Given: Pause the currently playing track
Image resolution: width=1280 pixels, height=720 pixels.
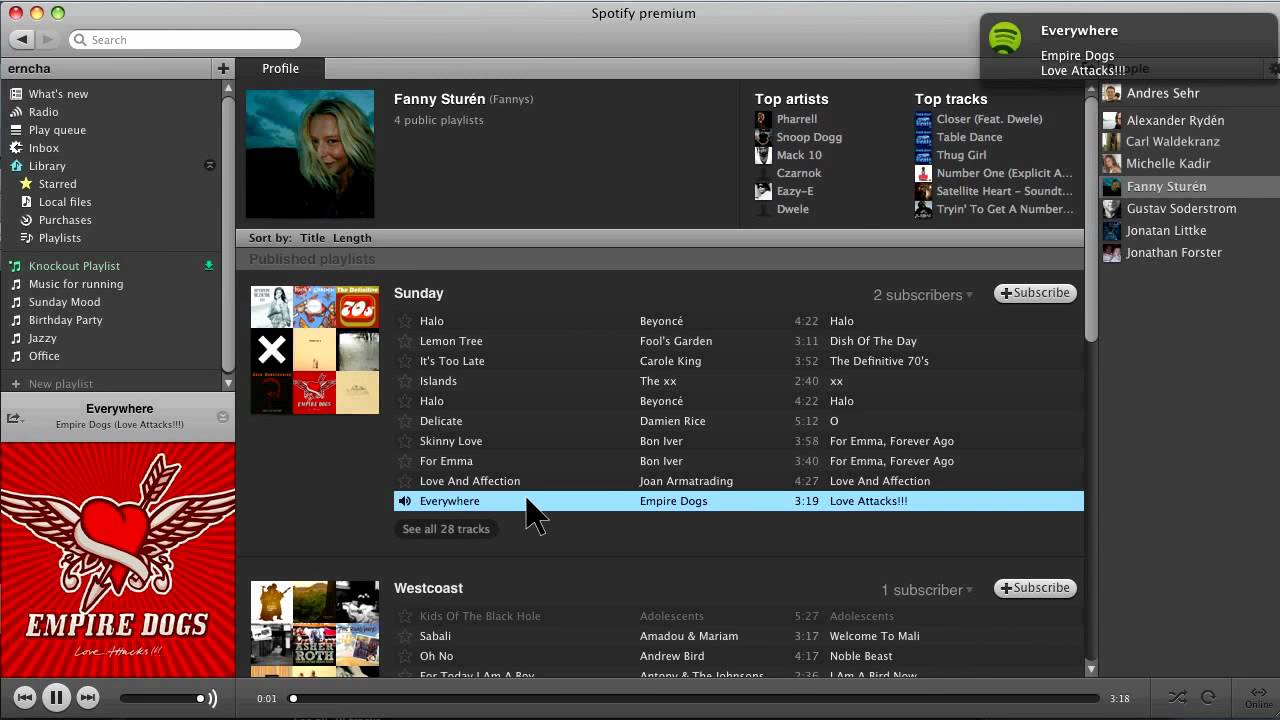Looking at the screenshot, I should click(56, 698).
